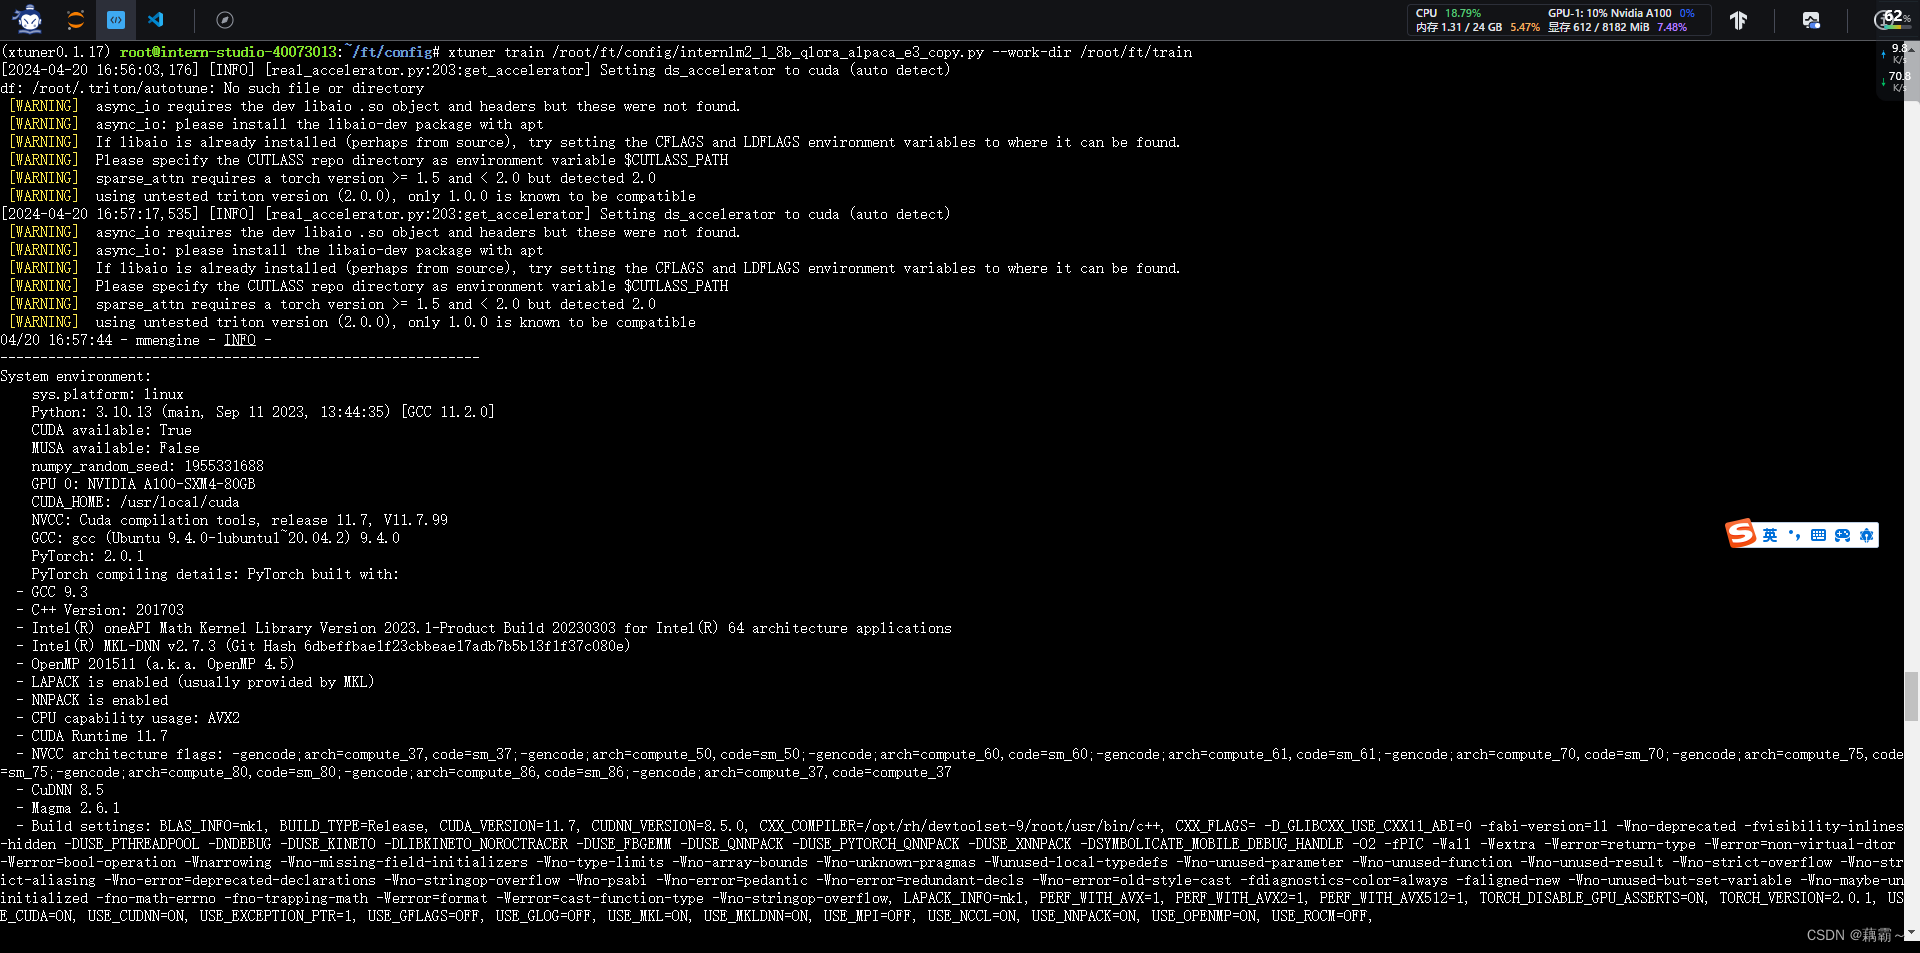The image size is (1920, 953).
Task: Click the '04/20 16:57:44 - mmengine' timestamp
Action: [100, 340]
